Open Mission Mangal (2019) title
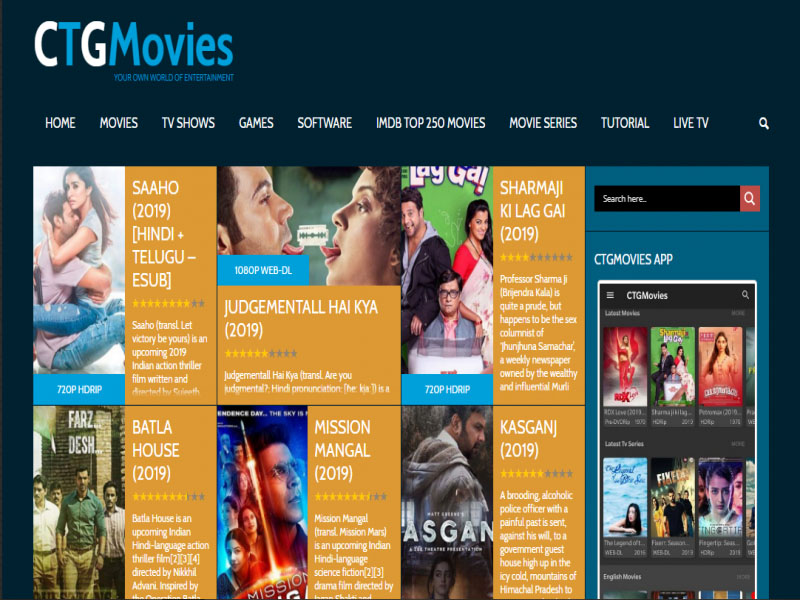The height and width of the screenshot is (600, 800). (x=342, y=450)
